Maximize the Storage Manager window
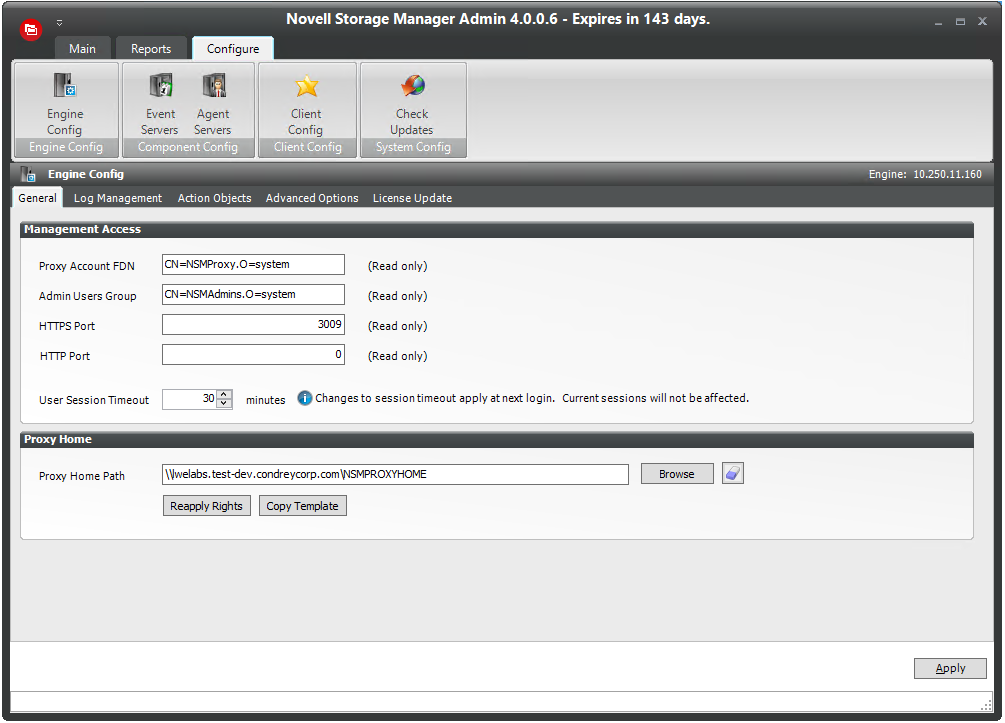Image resolution: width=1005 pixels, height=723 pixels. [x=960, y=22]
